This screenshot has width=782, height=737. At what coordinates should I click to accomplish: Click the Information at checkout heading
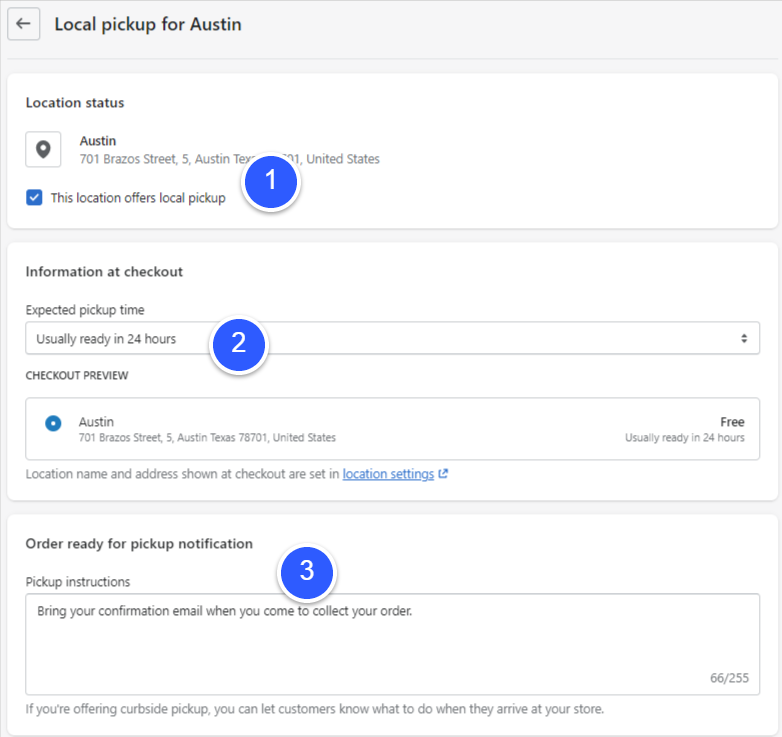[x=104, y=272]
